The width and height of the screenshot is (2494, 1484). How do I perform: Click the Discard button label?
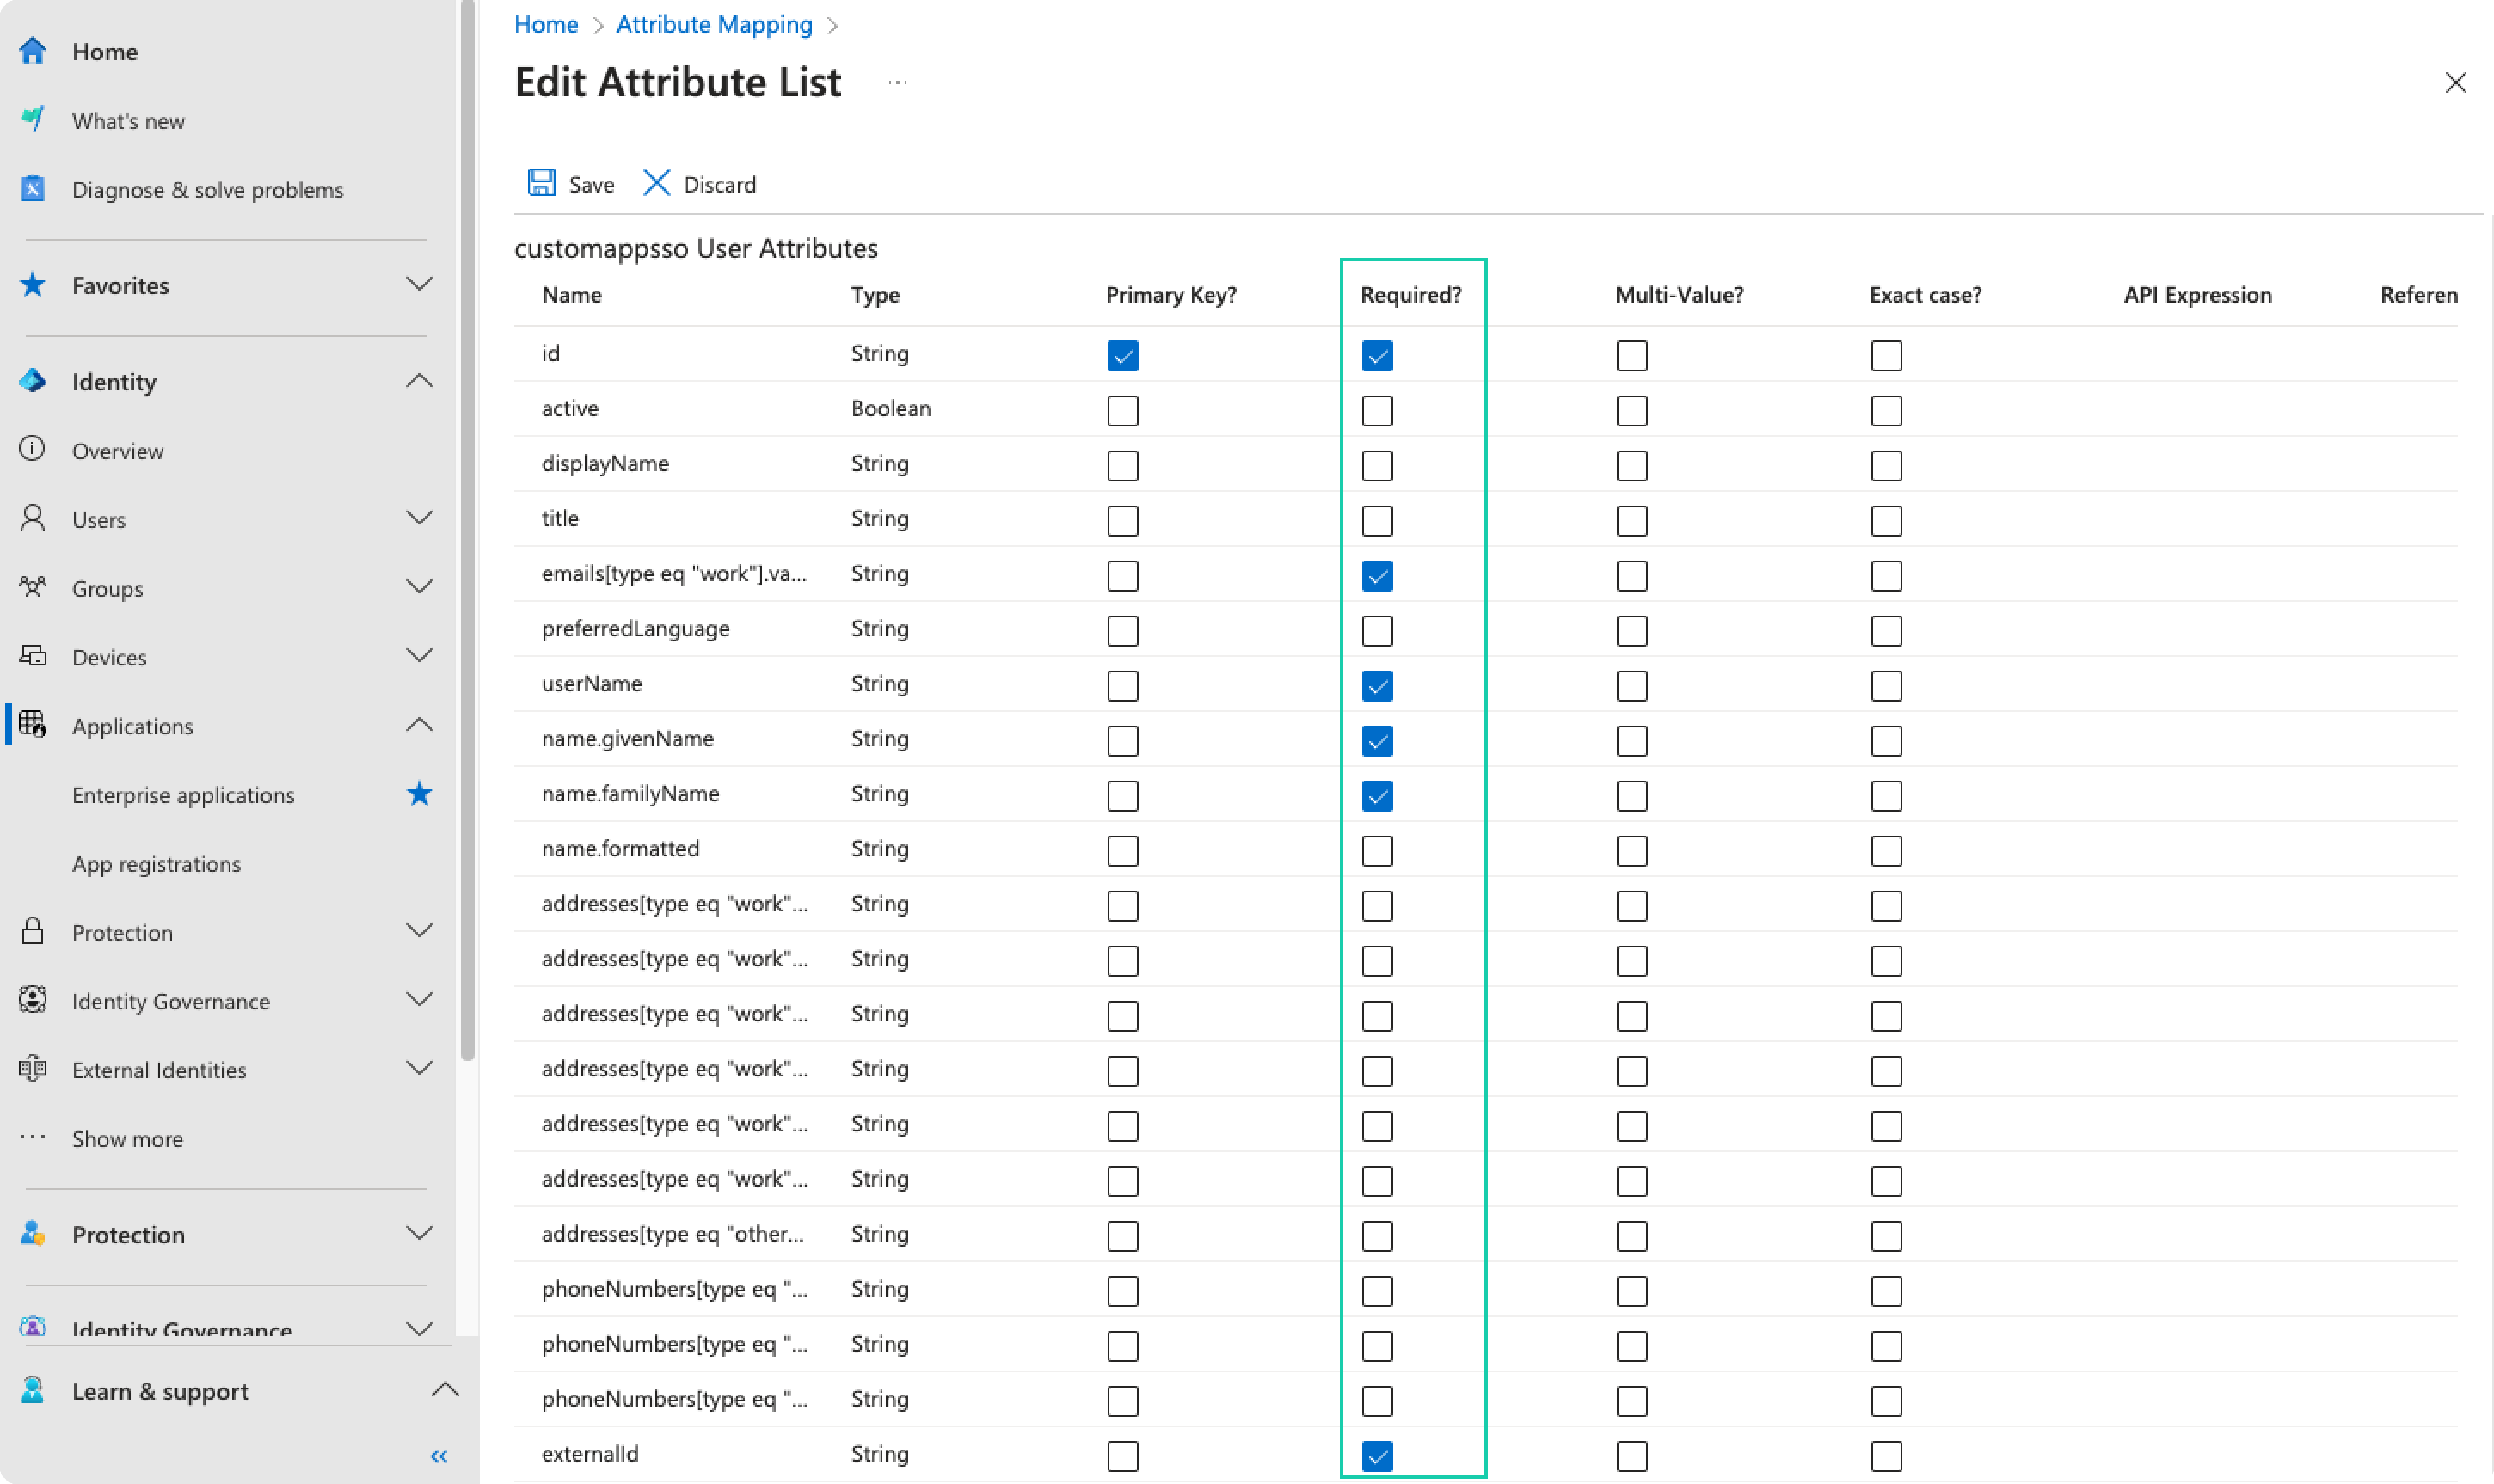719,185
